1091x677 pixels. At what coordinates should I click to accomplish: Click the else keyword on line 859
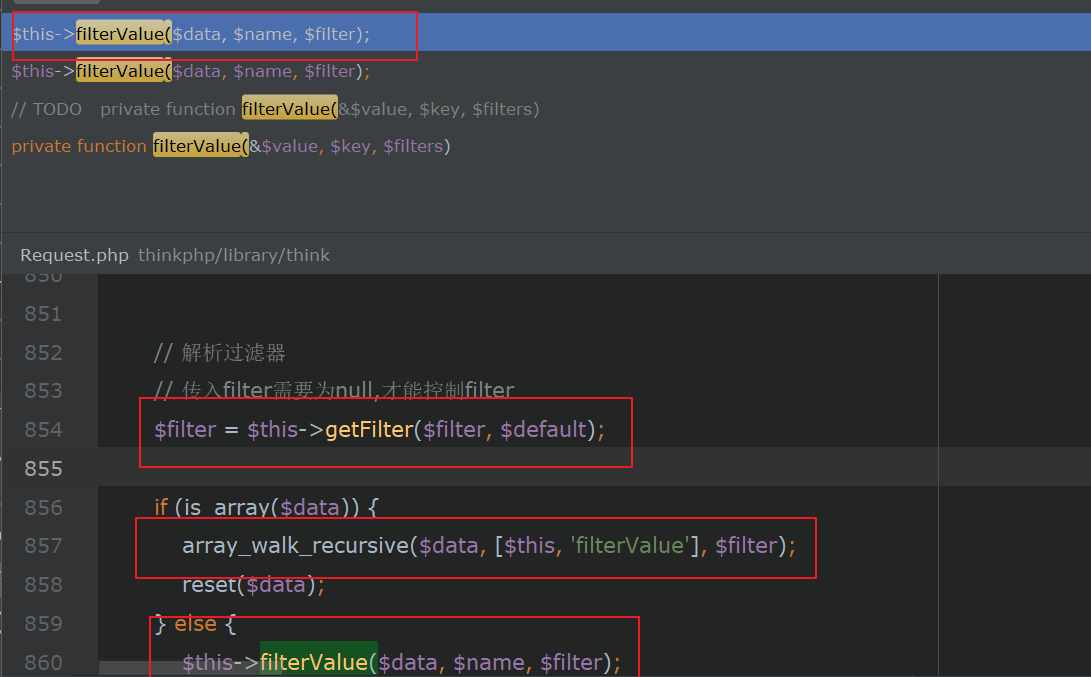(195, 624)
